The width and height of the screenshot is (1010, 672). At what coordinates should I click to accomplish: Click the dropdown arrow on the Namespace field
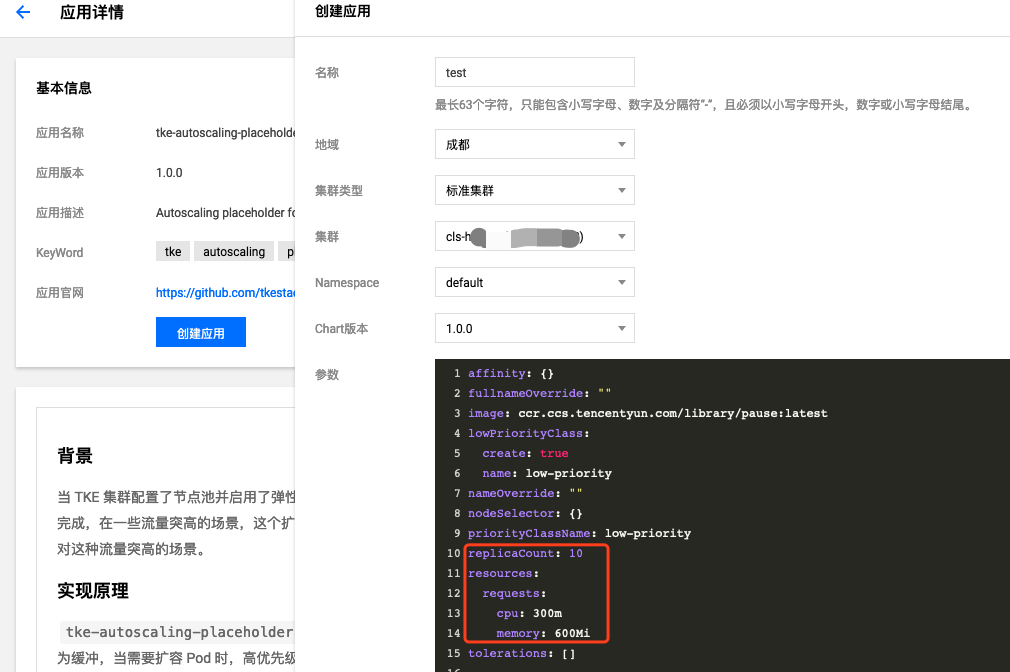click(x=622, y=282)
